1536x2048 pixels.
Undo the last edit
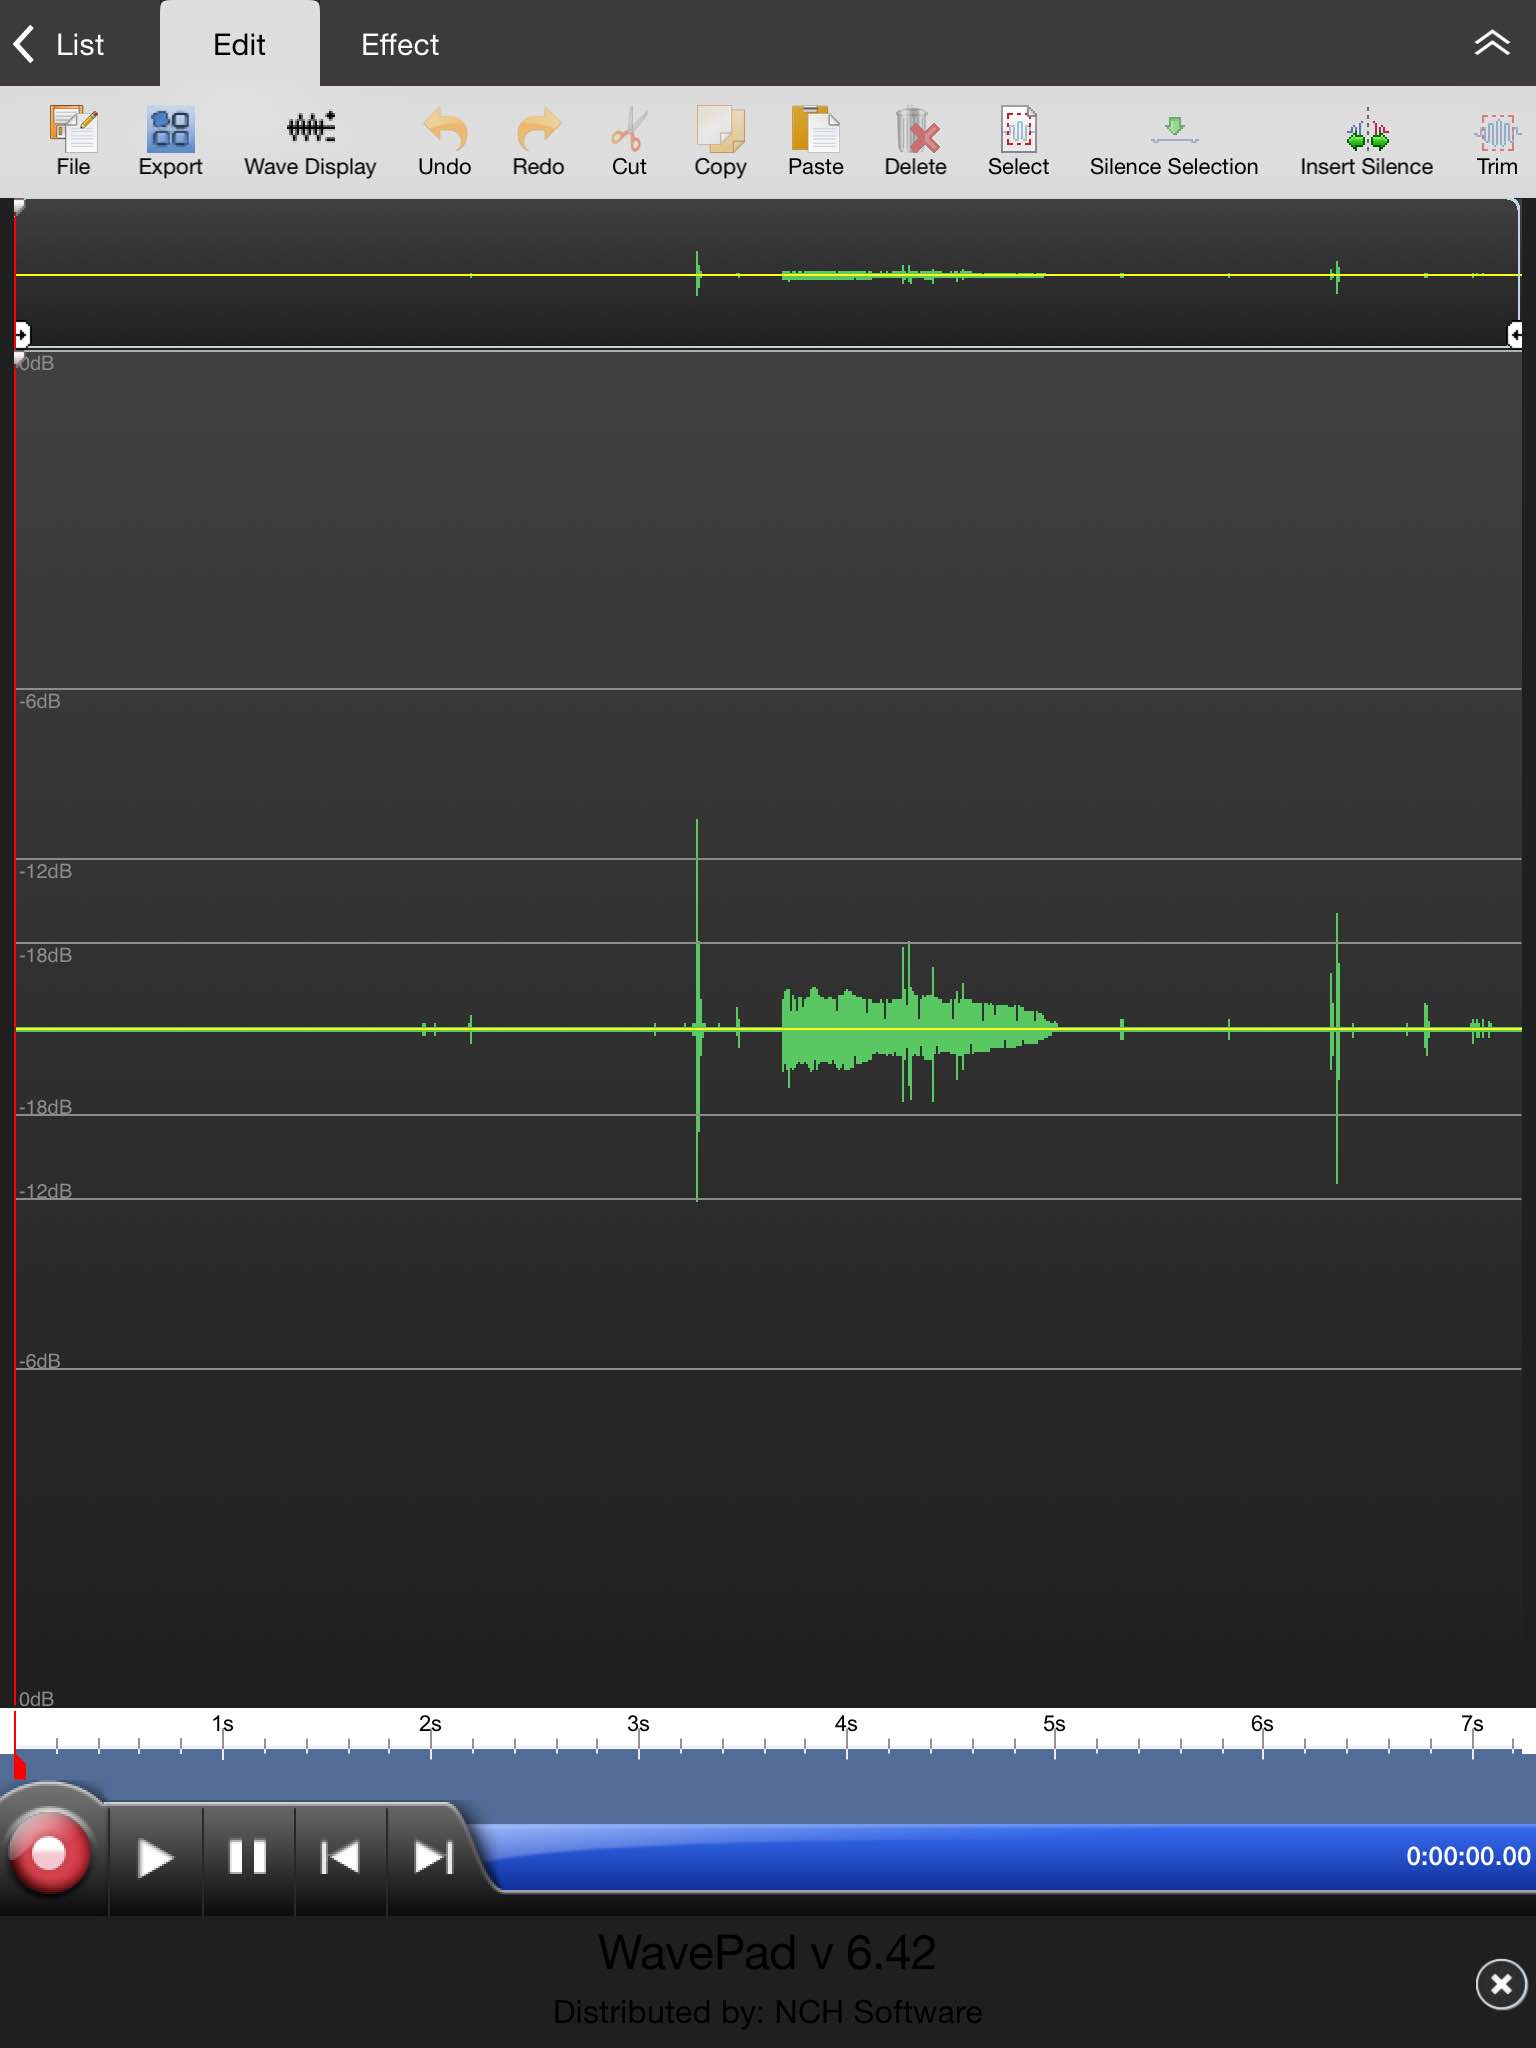[444, 141]
